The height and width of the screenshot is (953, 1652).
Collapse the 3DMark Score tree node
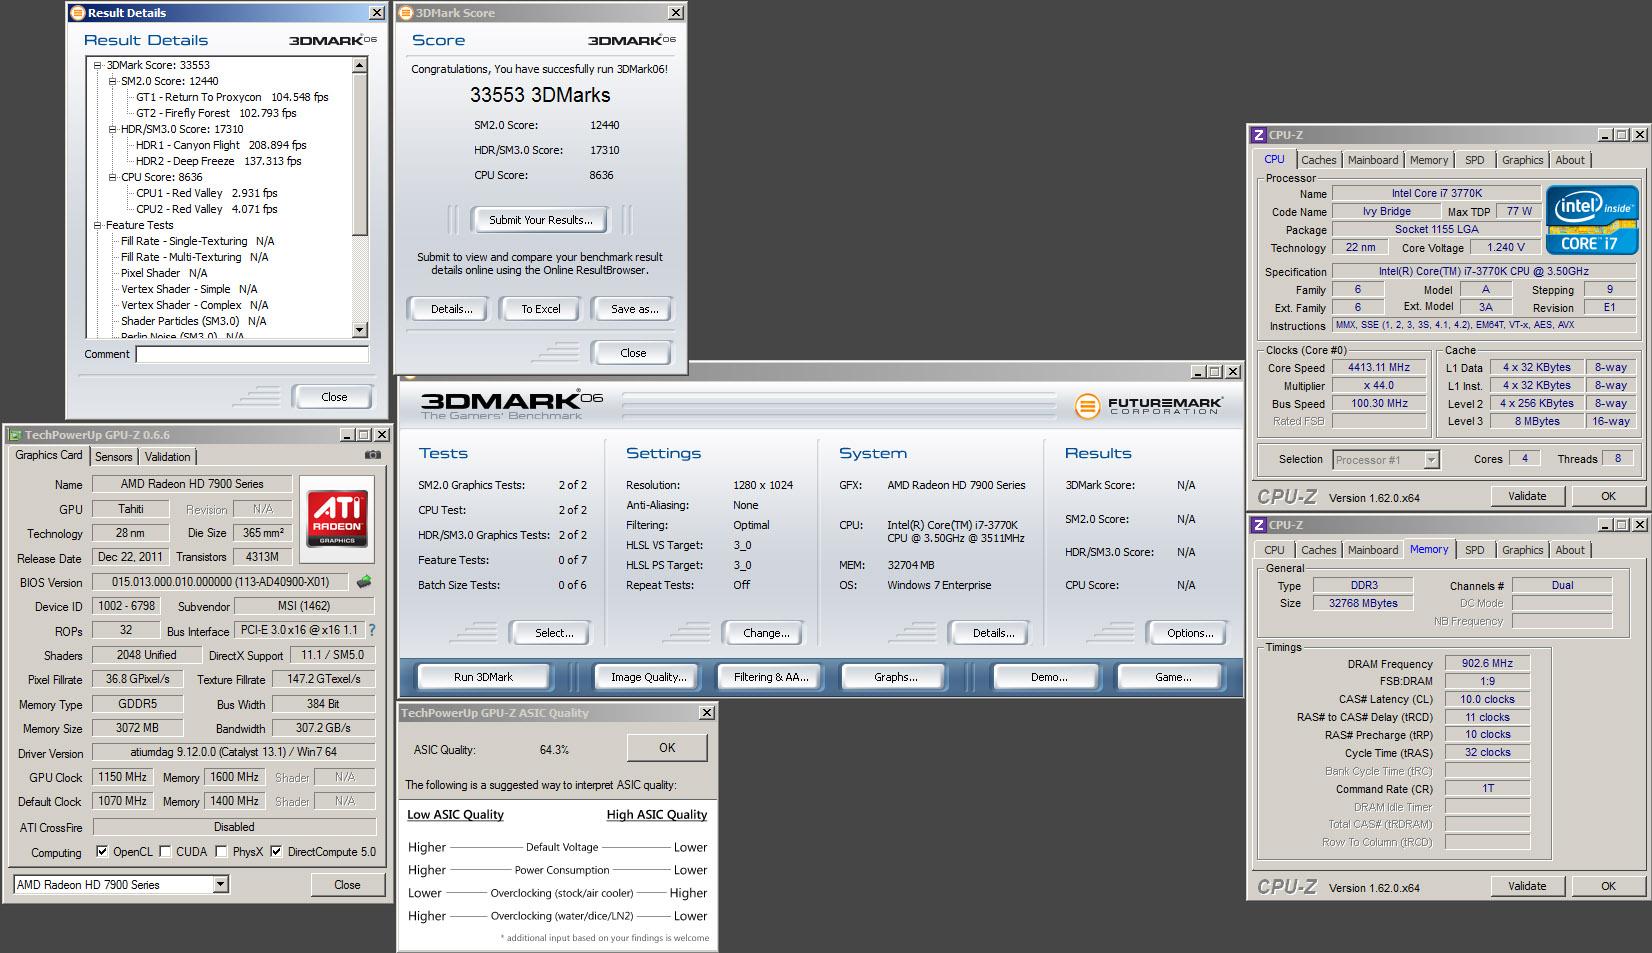98,65
